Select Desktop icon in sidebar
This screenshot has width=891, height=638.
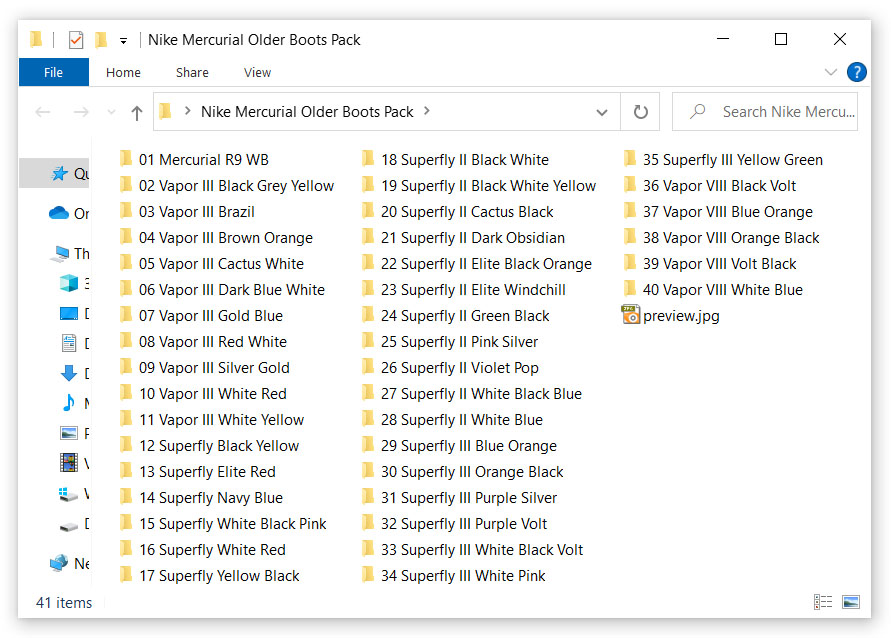[x=69, y=313]
